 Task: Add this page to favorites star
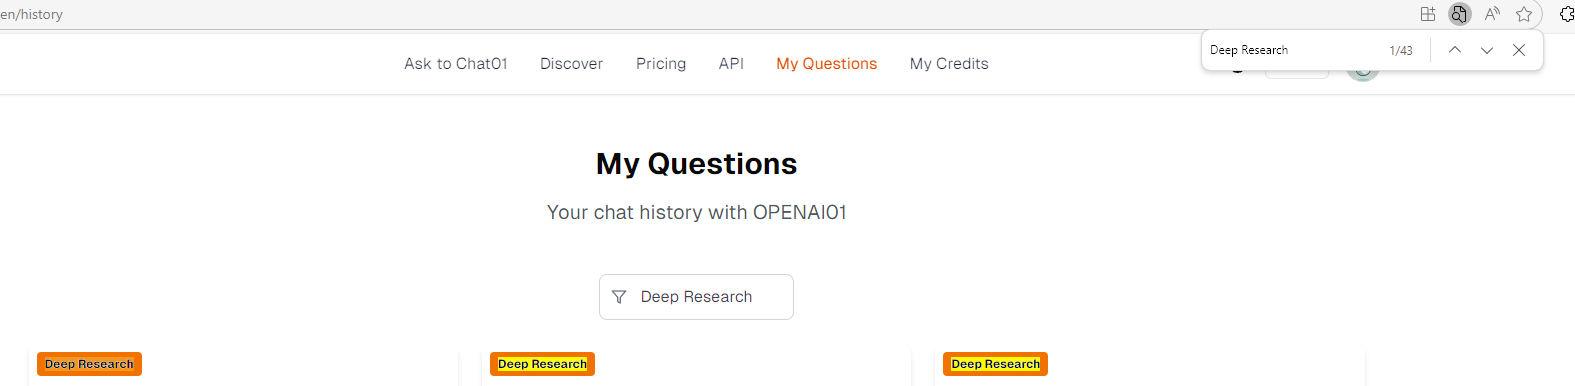[x=1524, y=14]
